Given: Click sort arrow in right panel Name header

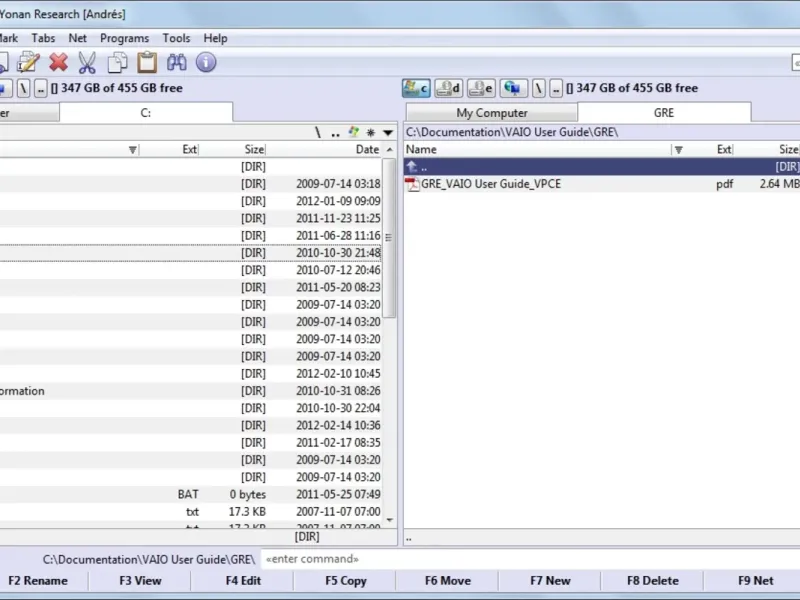Looking at the screenshot, I should tap(679, 150).
